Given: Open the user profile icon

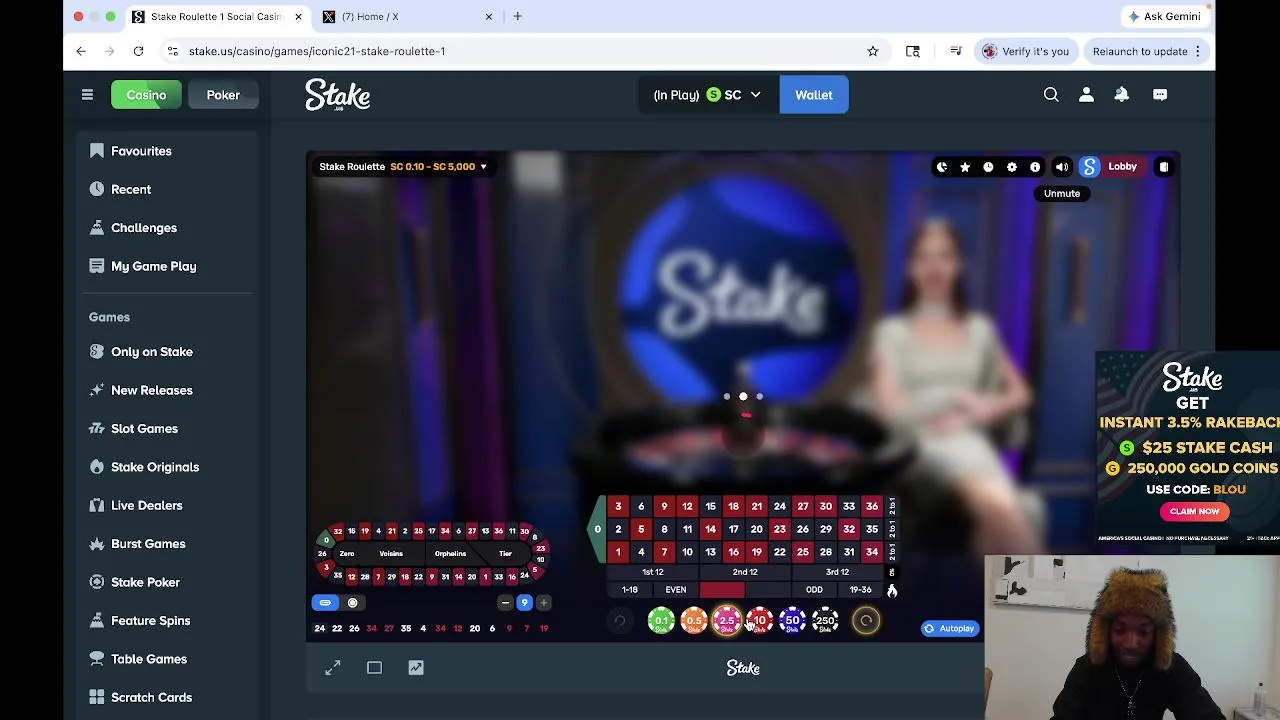Looking at the screenshot, I should (1086, 95).
